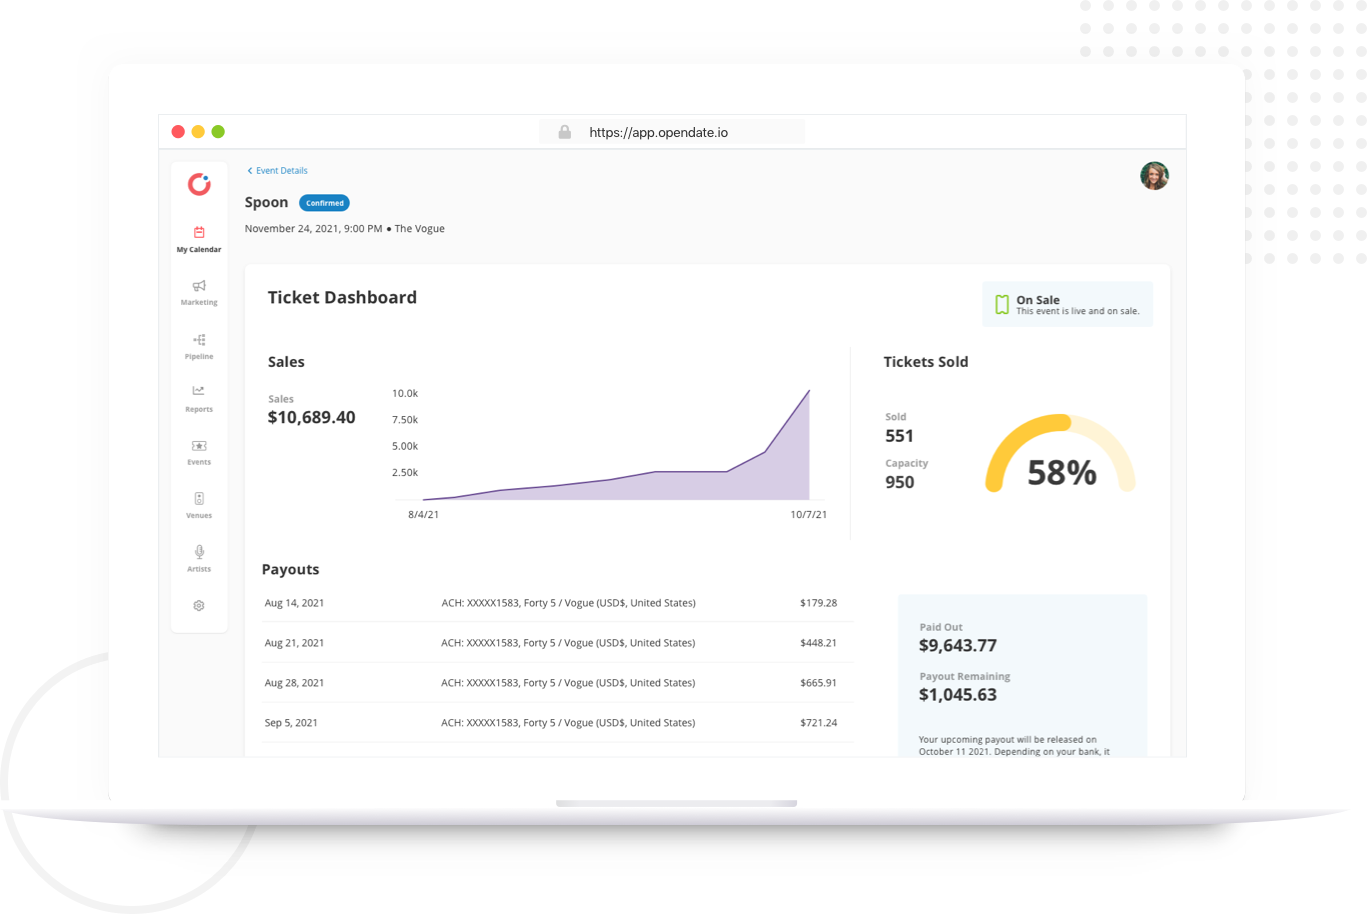Image resolution: width=1367 pixels, height=914 pixels.
Task: Click the On Sale status box
Action: click(x=1067, y=304)
